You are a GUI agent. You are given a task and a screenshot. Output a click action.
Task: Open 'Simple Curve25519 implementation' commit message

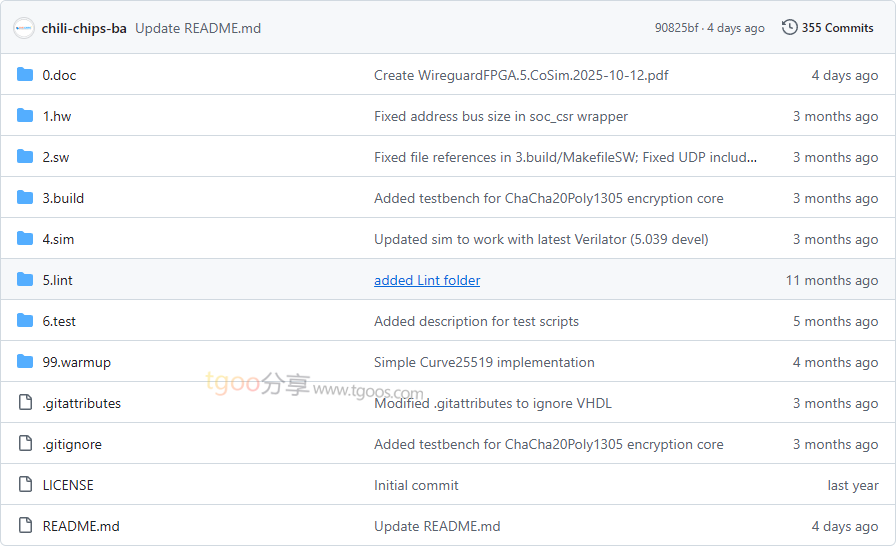point(484,362)
